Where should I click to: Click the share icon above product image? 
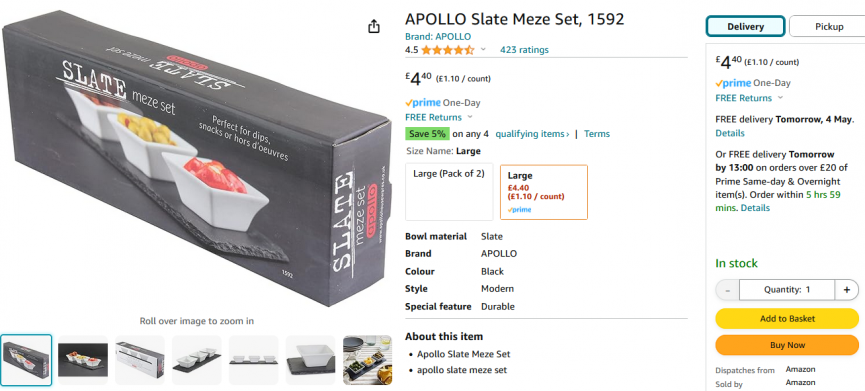point(374,26)
